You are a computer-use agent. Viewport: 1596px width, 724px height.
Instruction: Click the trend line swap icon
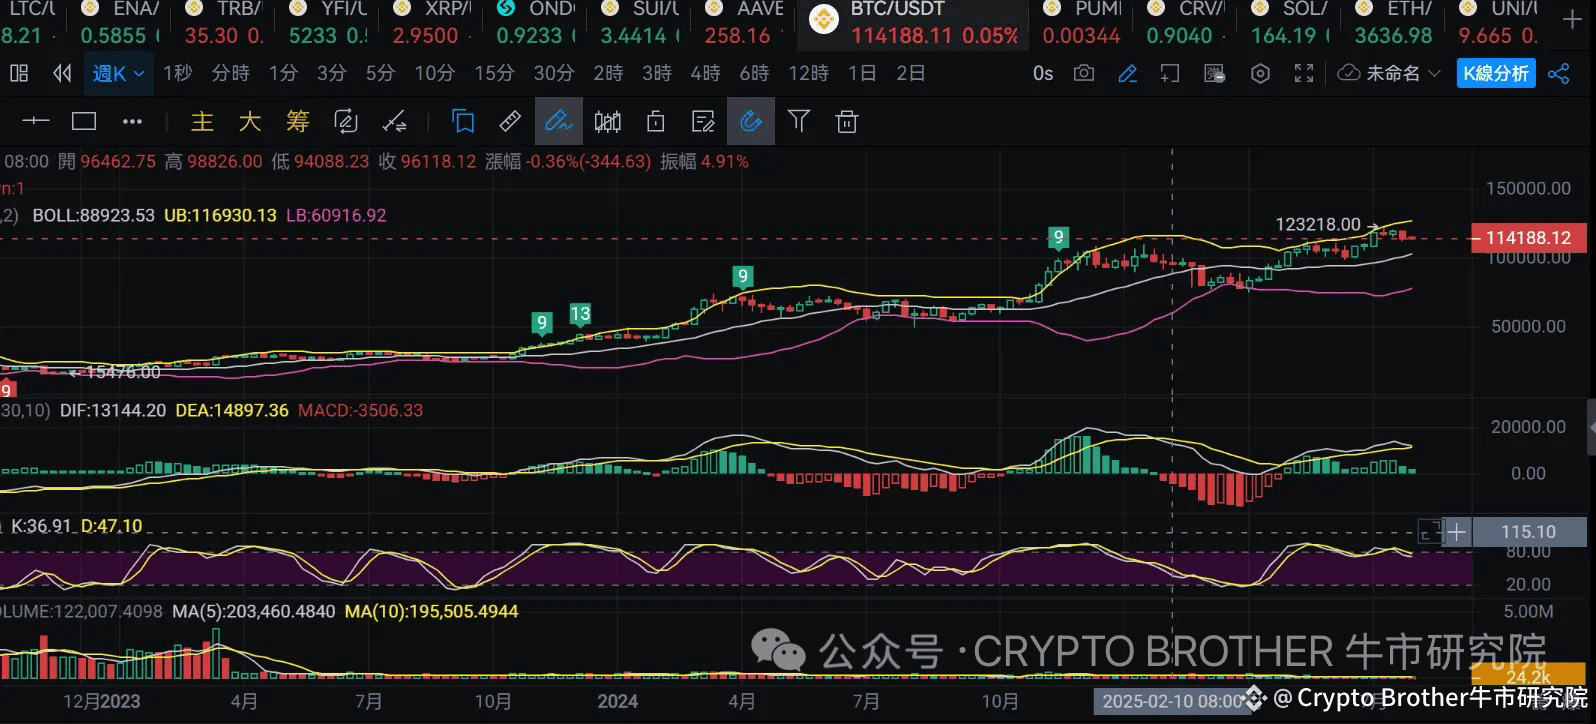coord(394,121)
